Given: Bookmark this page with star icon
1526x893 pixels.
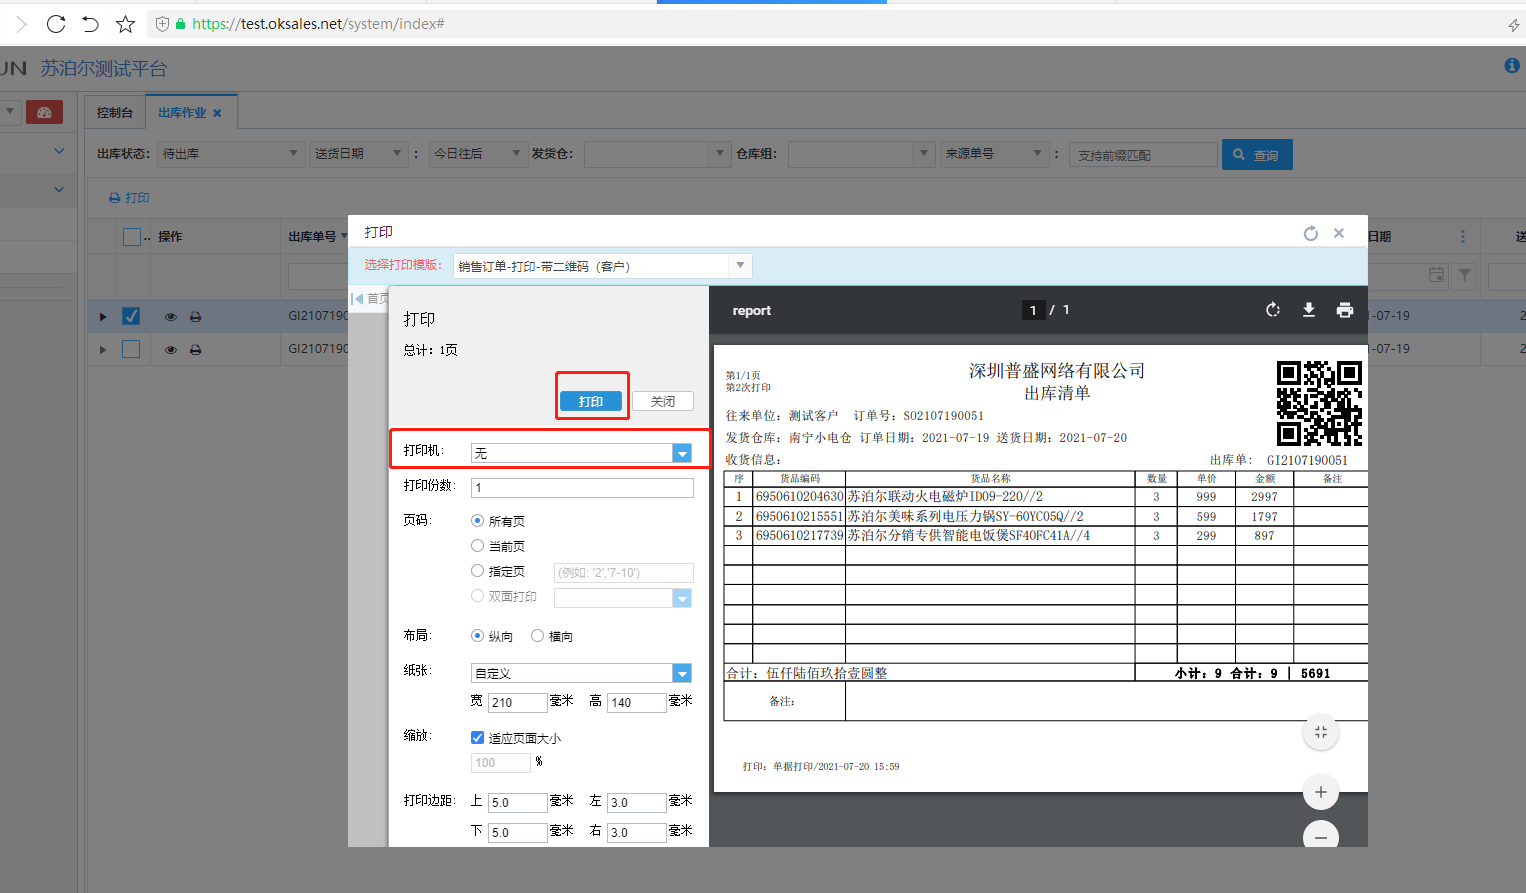Looking at the screenshot, I should pyautogui.click(x=125, y=24).
